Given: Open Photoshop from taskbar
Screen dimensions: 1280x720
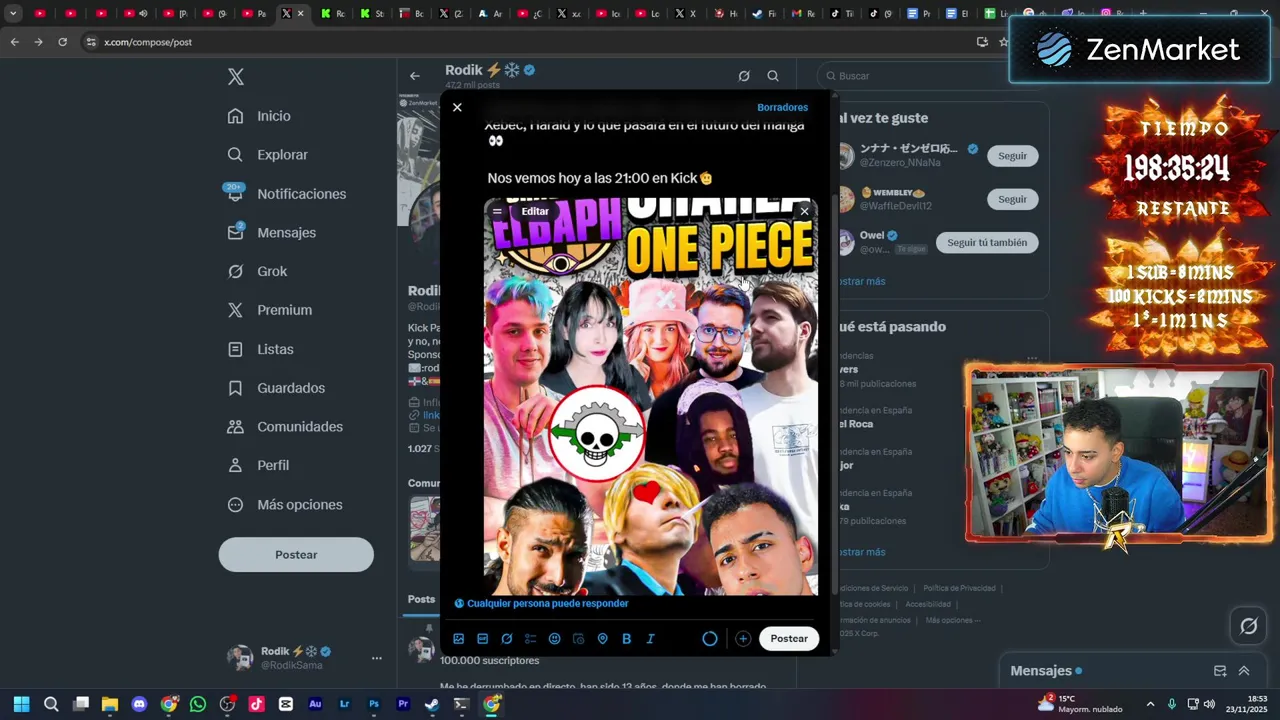Looking at the screenshot, I should click(374, 704).
